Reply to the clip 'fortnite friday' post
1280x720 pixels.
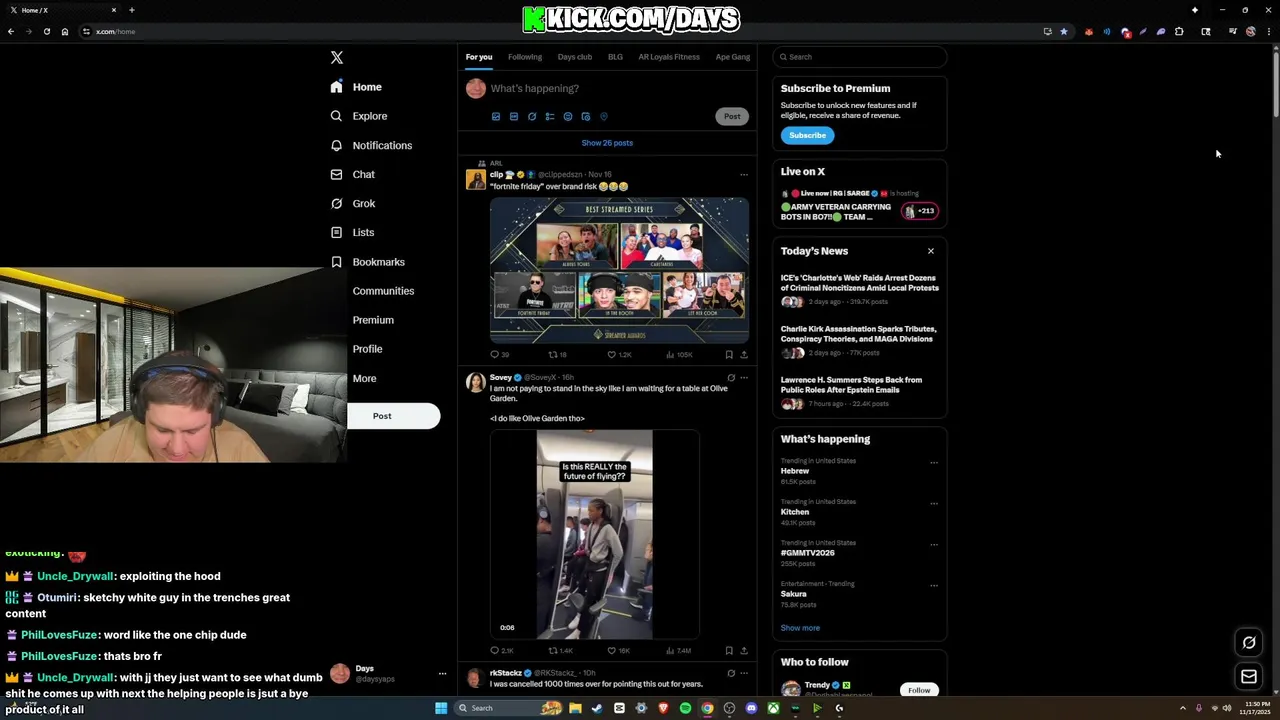coord(499,354)
